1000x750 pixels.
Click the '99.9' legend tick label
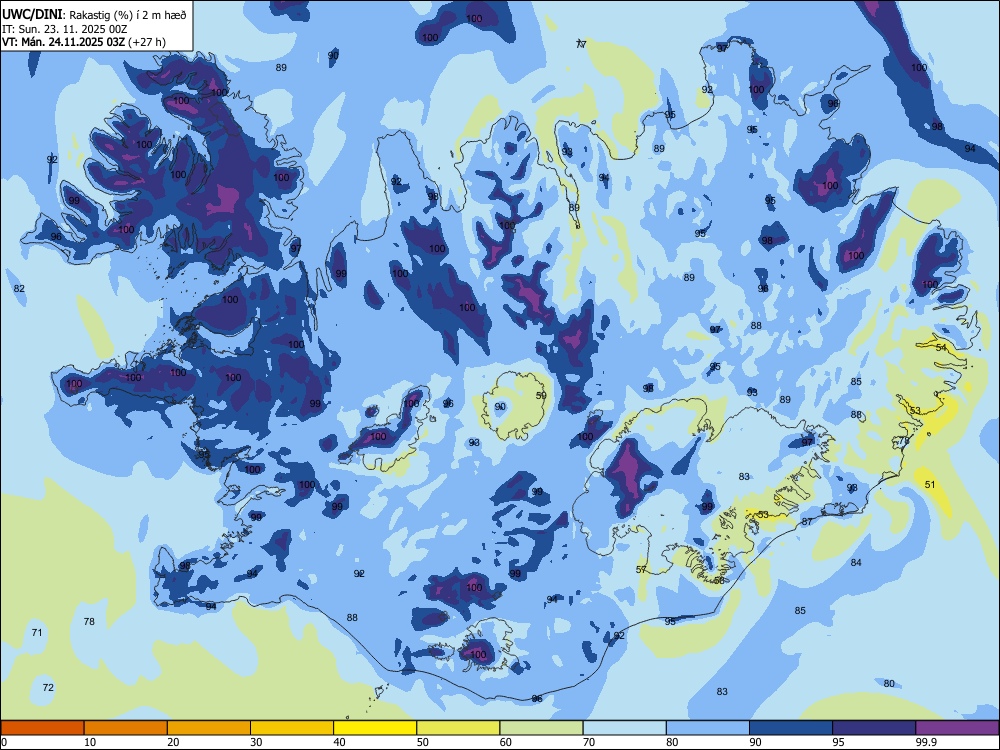click(926, 742)
